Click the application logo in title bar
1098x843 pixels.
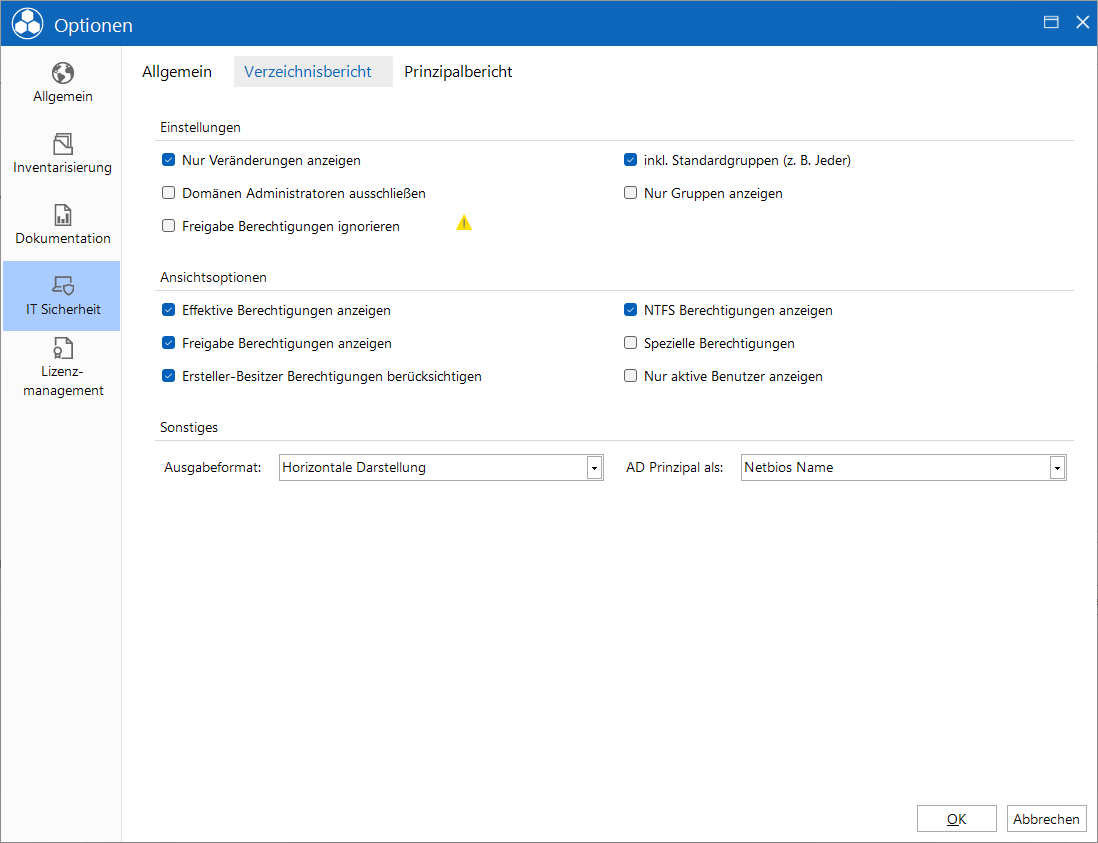[x=27, y=23]
